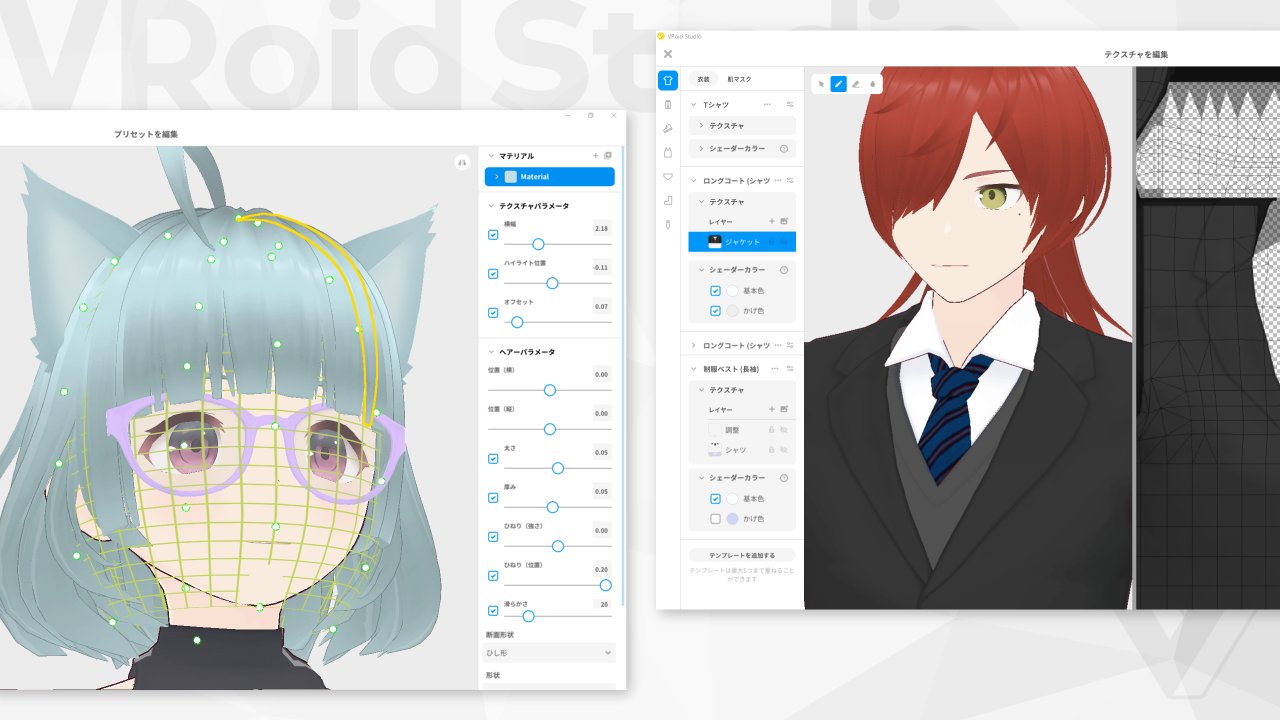Expand the collapsed ロングコート (シャツ section
Image resolution: width=1280 pixels, height=720 pixels.
[694, 345]
